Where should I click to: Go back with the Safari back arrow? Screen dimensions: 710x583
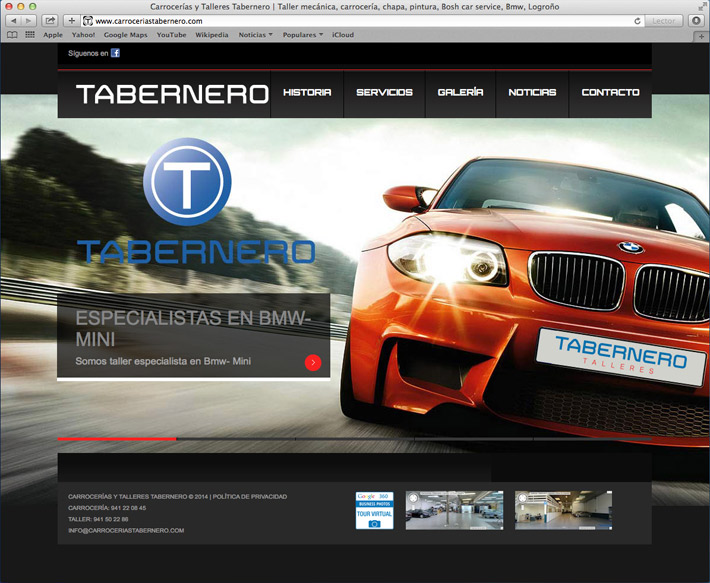point(13,21)
